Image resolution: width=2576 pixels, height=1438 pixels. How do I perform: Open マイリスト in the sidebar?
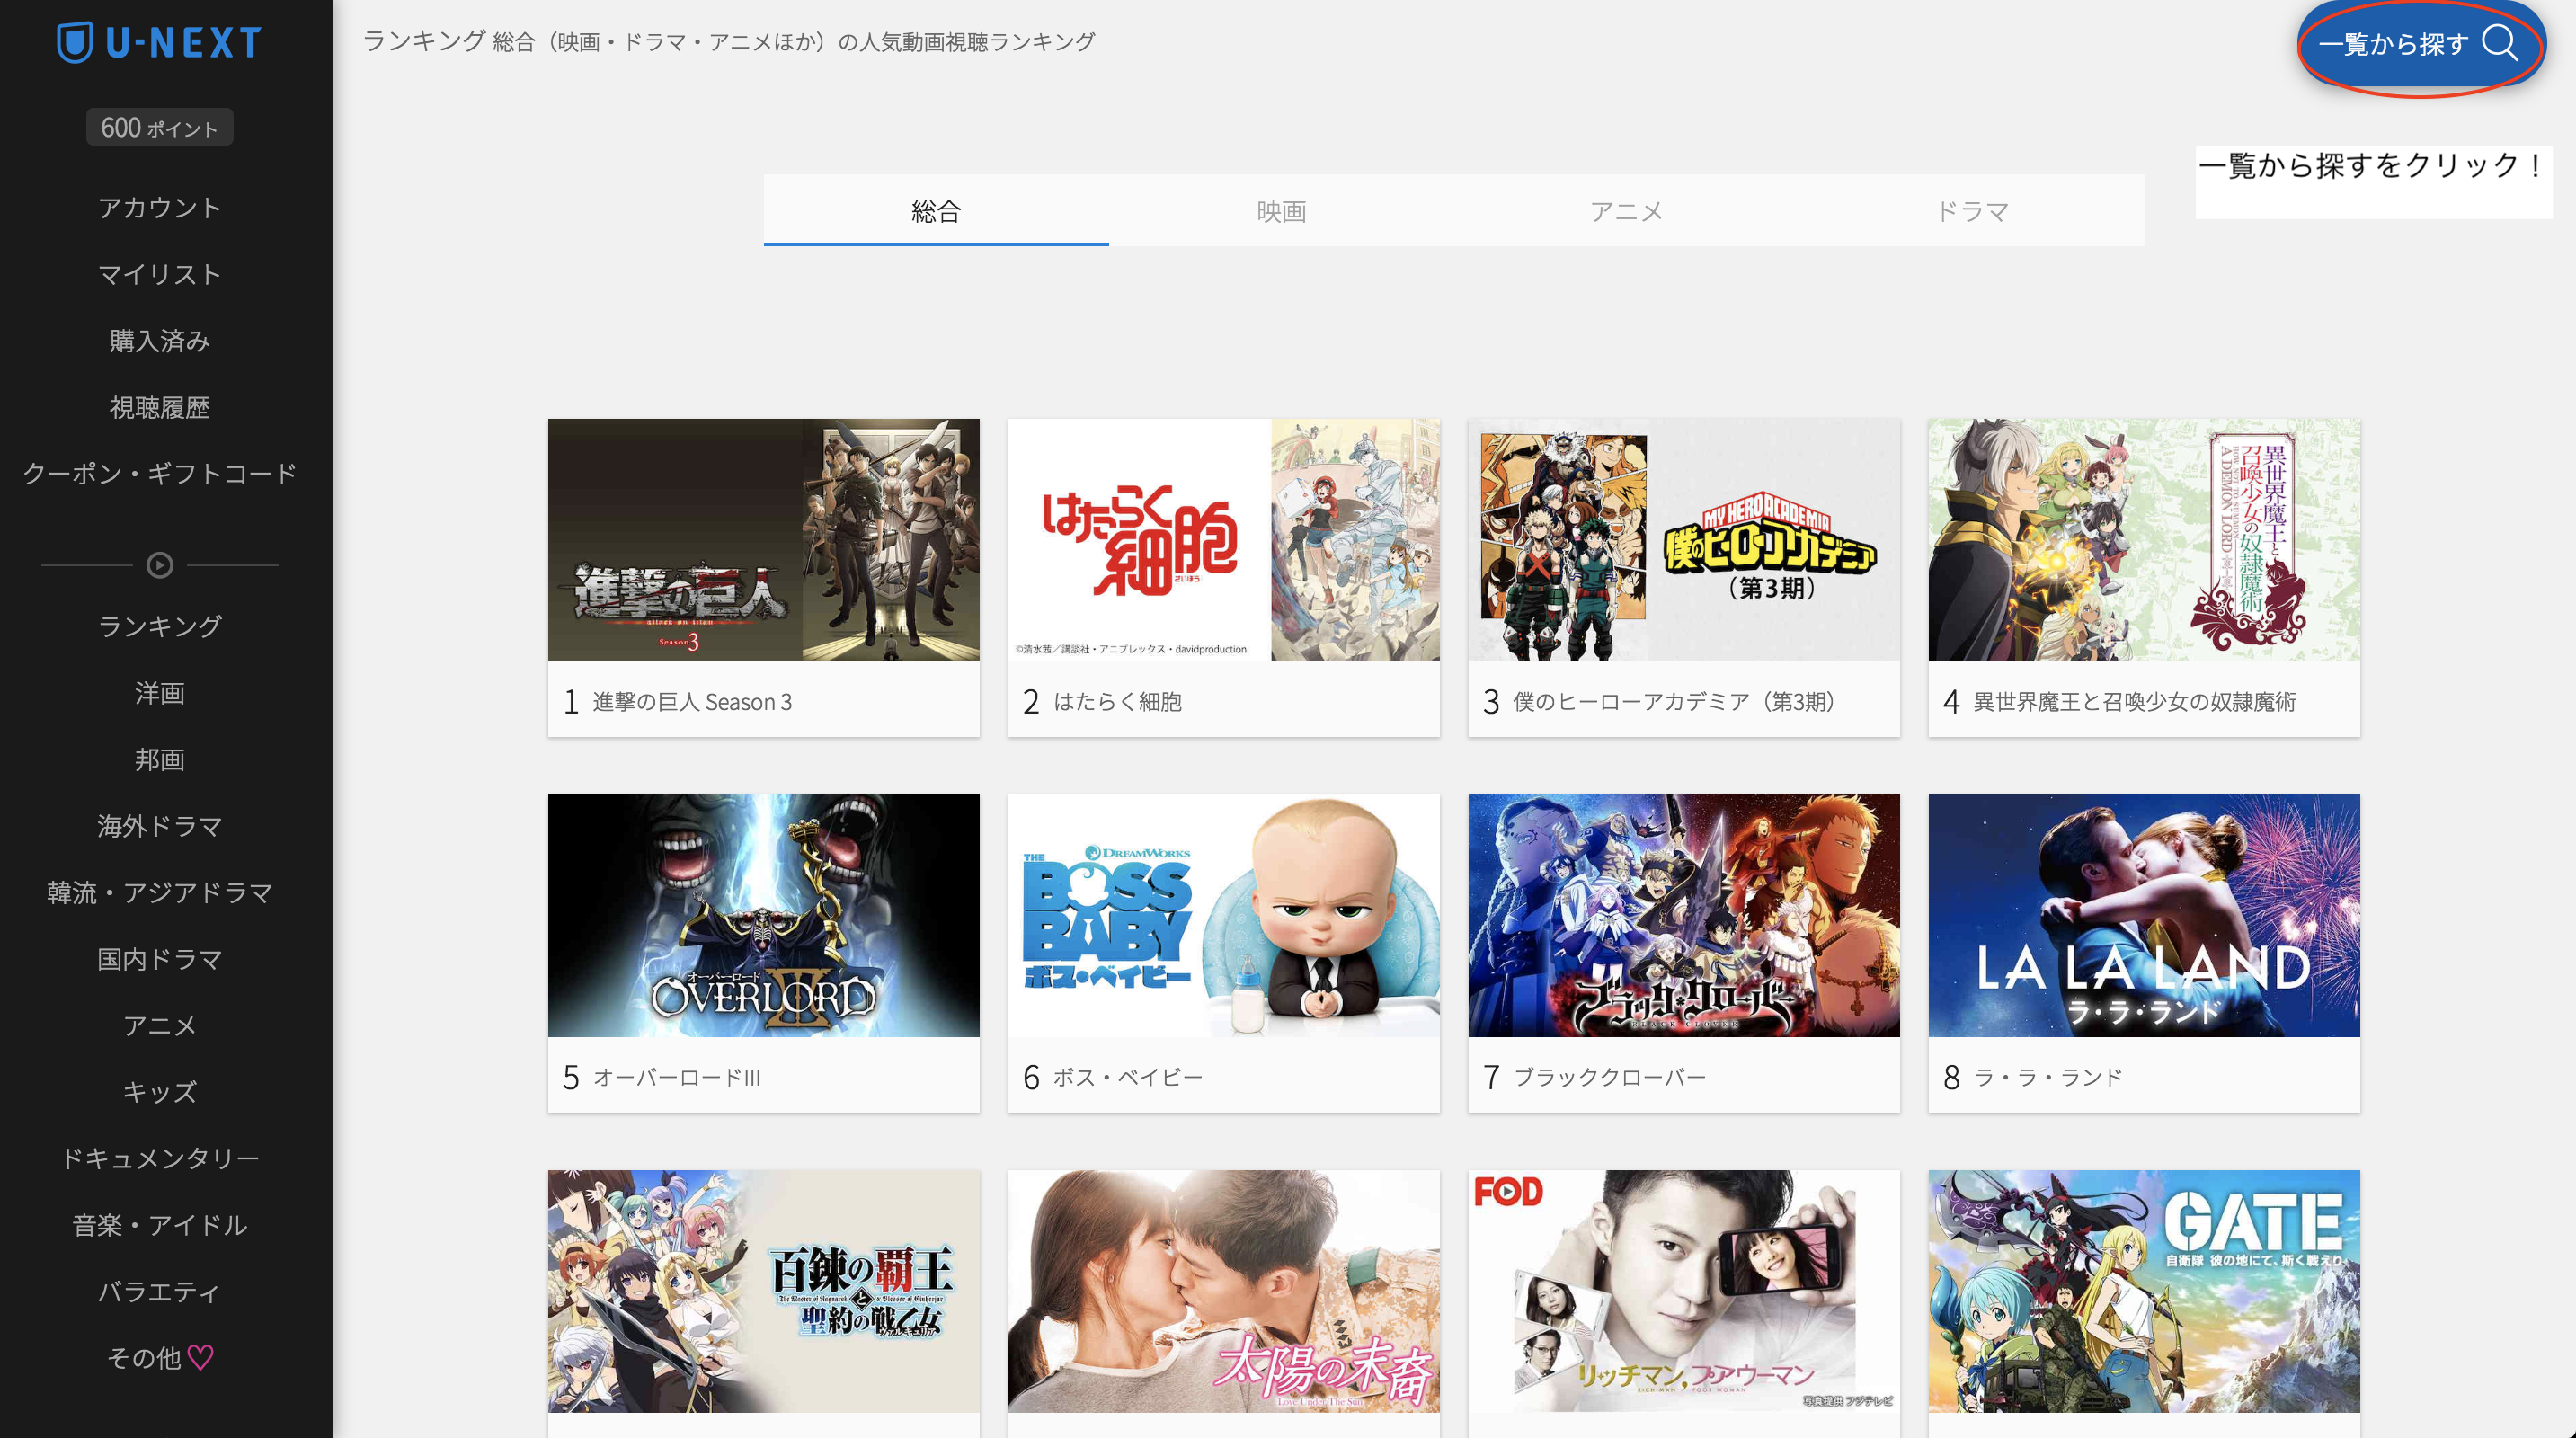click(160, 274)
